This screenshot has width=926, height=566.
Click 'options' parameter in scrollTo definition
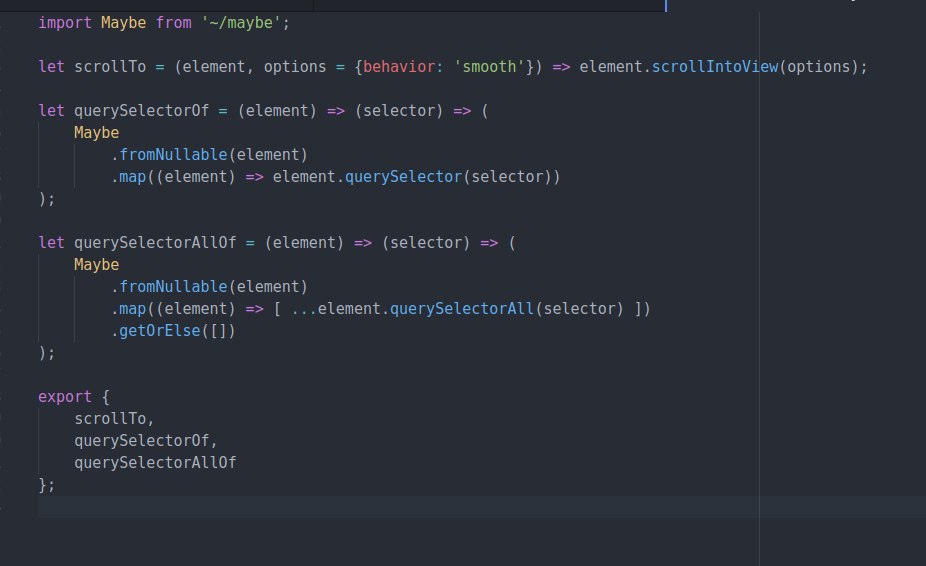point(295,67)
